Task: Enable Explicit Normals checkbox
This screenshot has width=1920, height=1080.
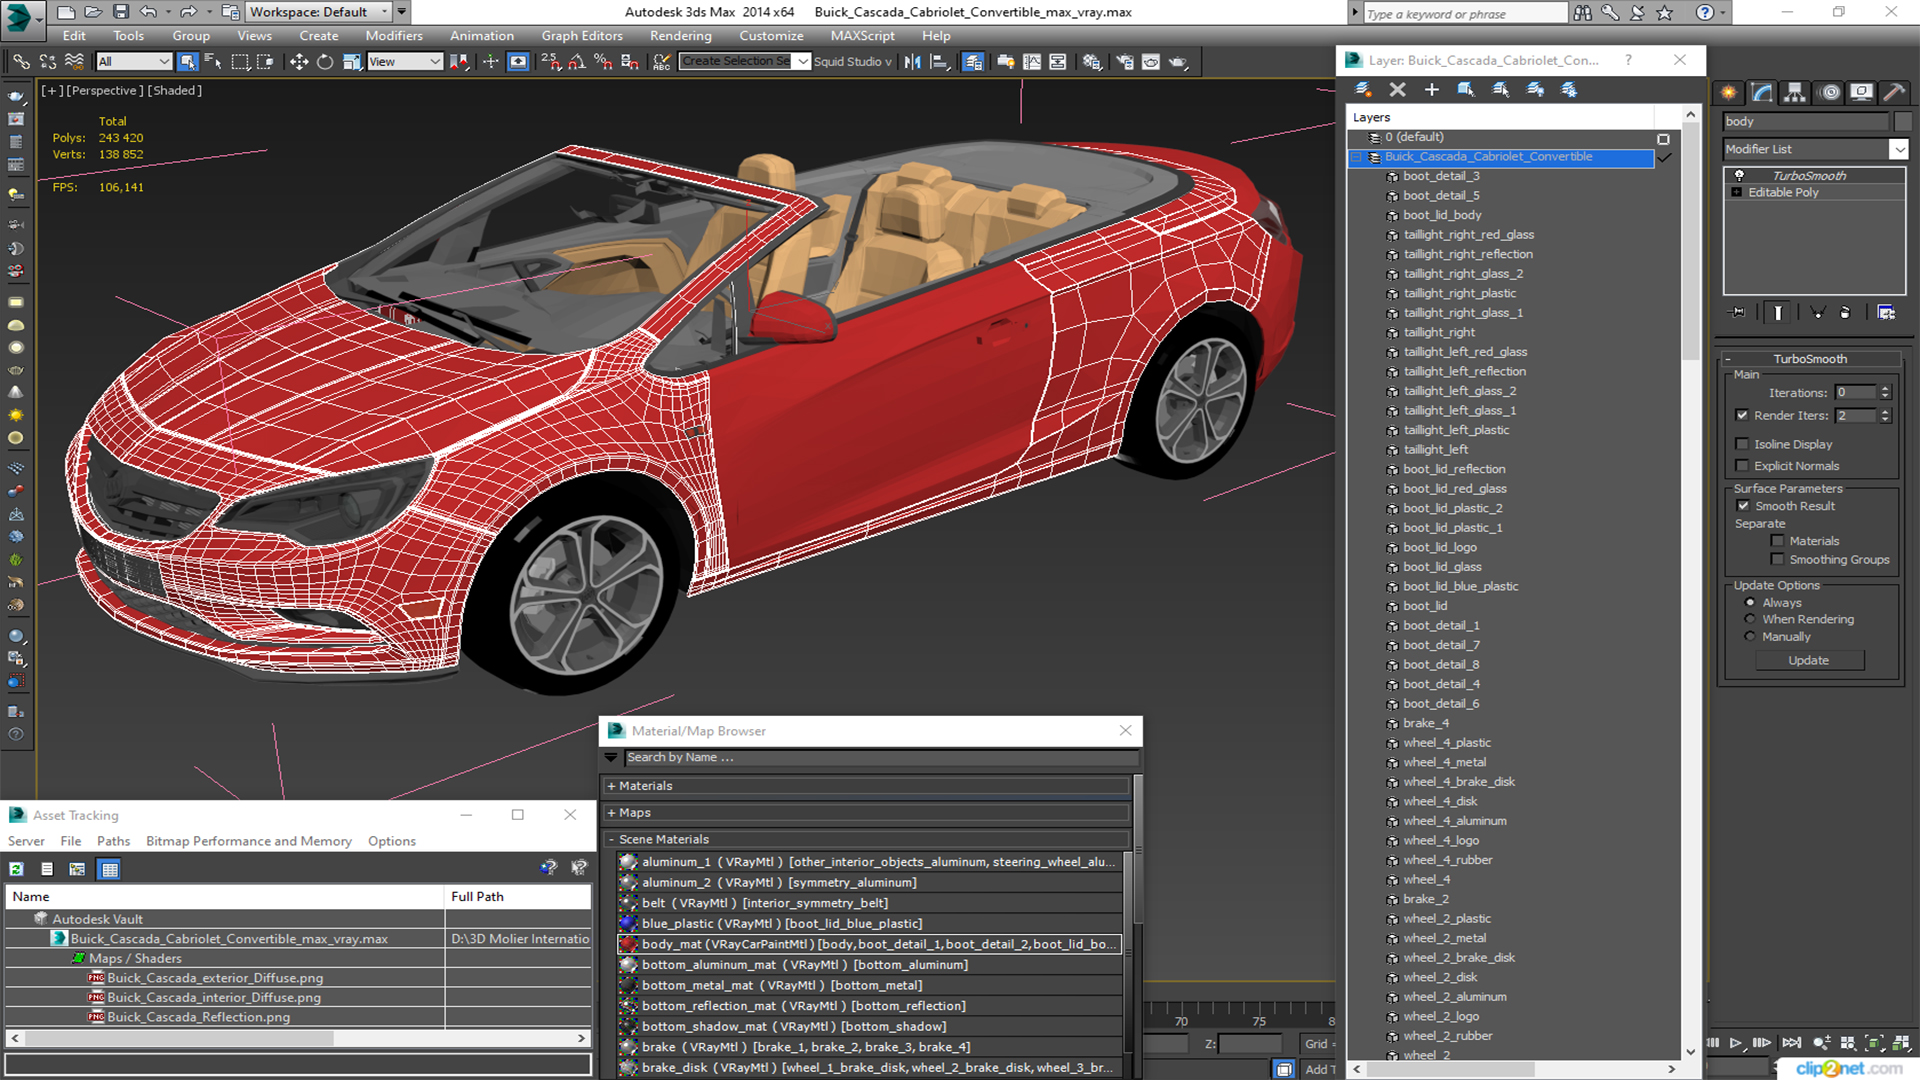Action: tap(1742, 466)
